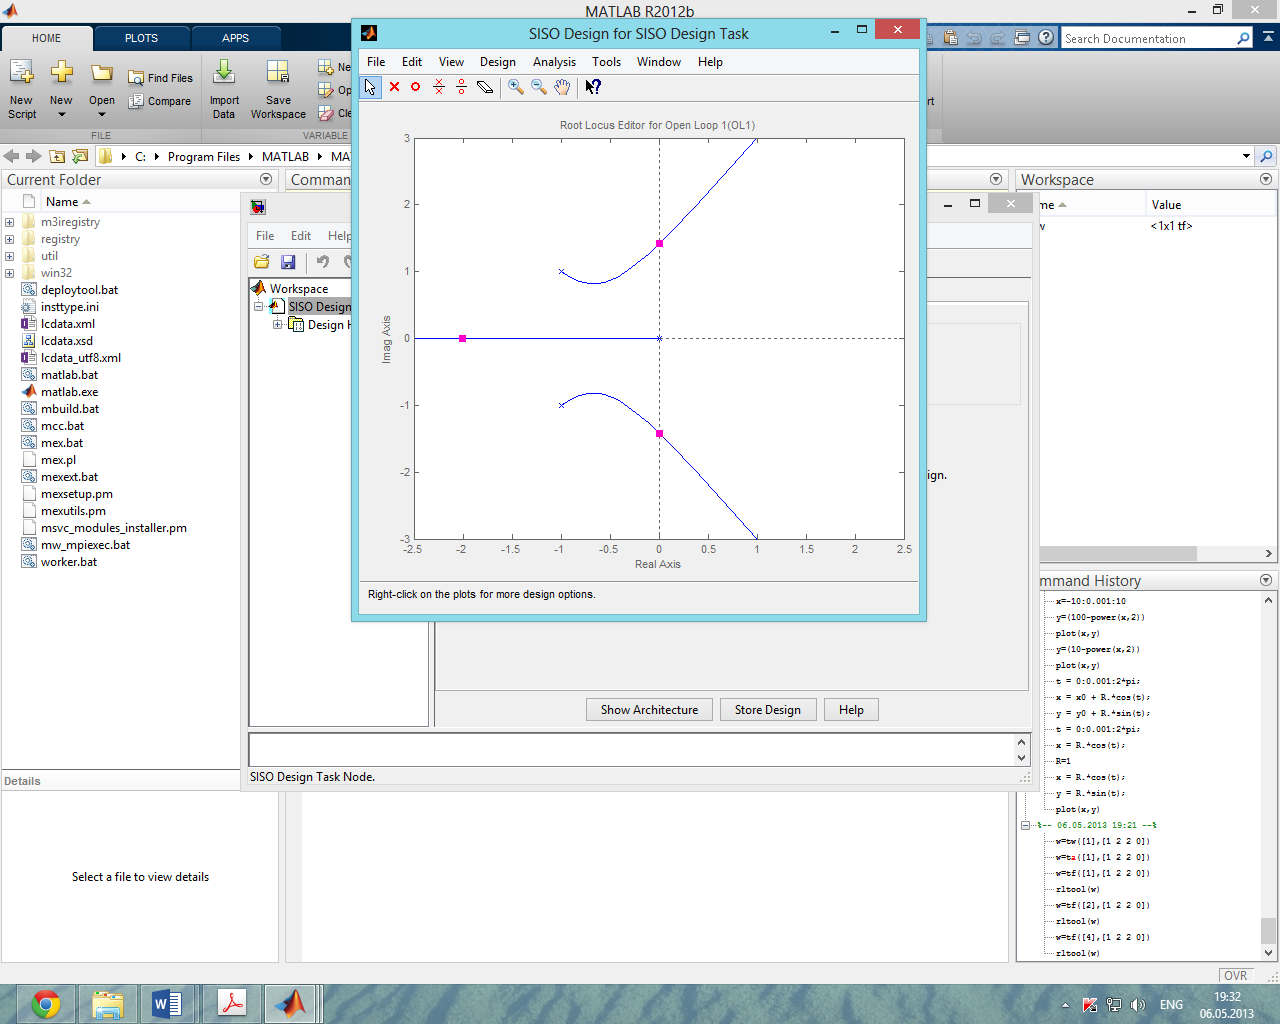Click the Compare files button
The image size is (1280, 1024).
point(160,101)
